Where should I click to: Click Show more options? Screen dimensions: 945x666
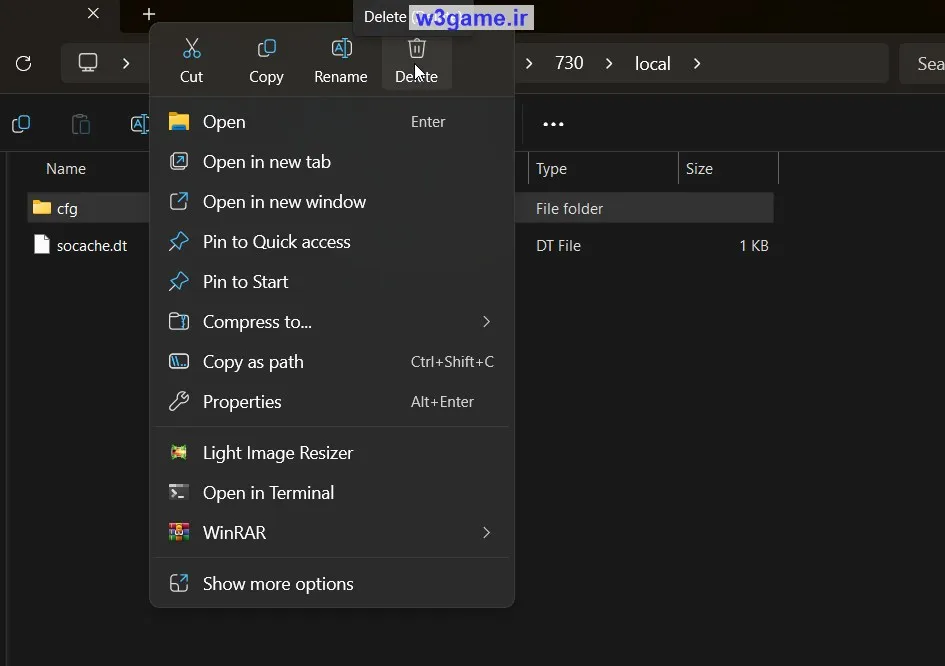pos(331,583)
